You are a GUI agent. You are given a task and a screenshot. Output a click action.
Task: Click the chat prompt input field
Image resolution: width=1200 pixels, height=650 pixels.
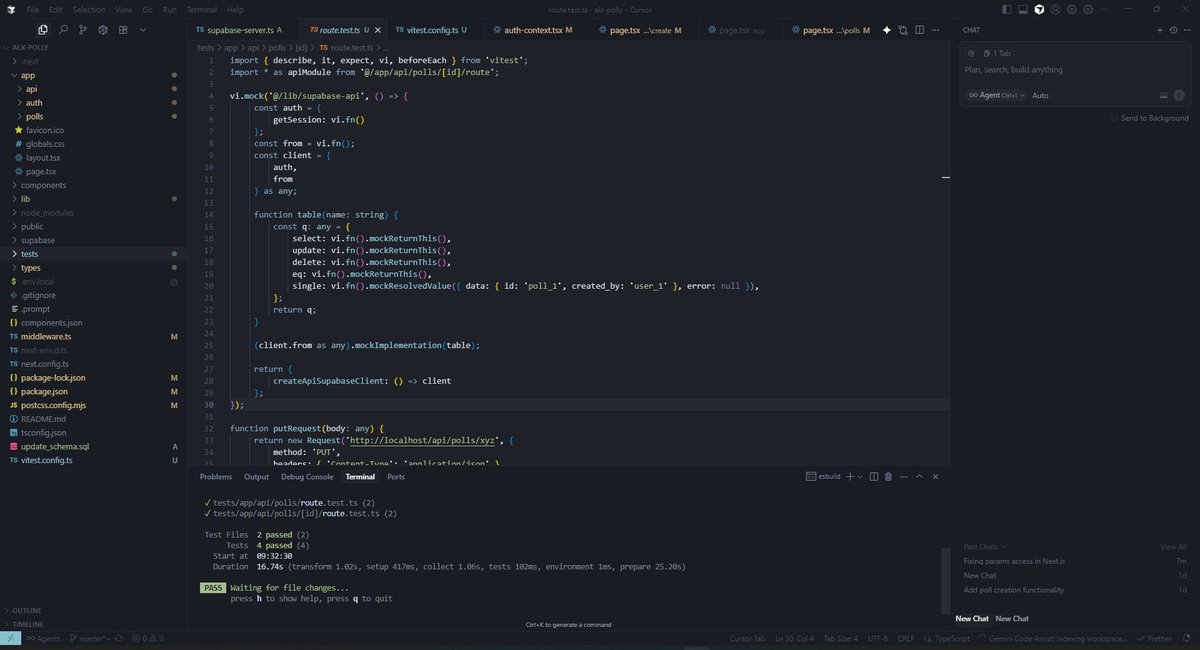(1075, 71)
